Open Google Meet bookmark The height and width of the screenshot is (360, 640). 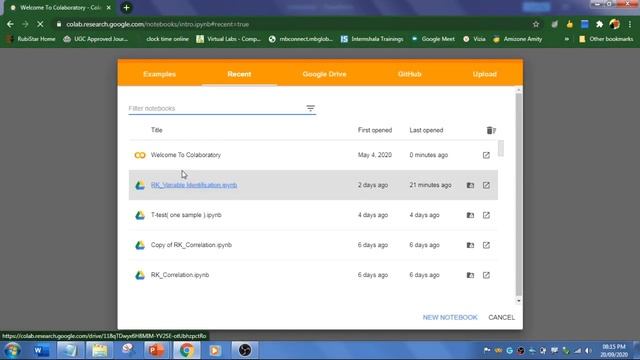point(433,39)
